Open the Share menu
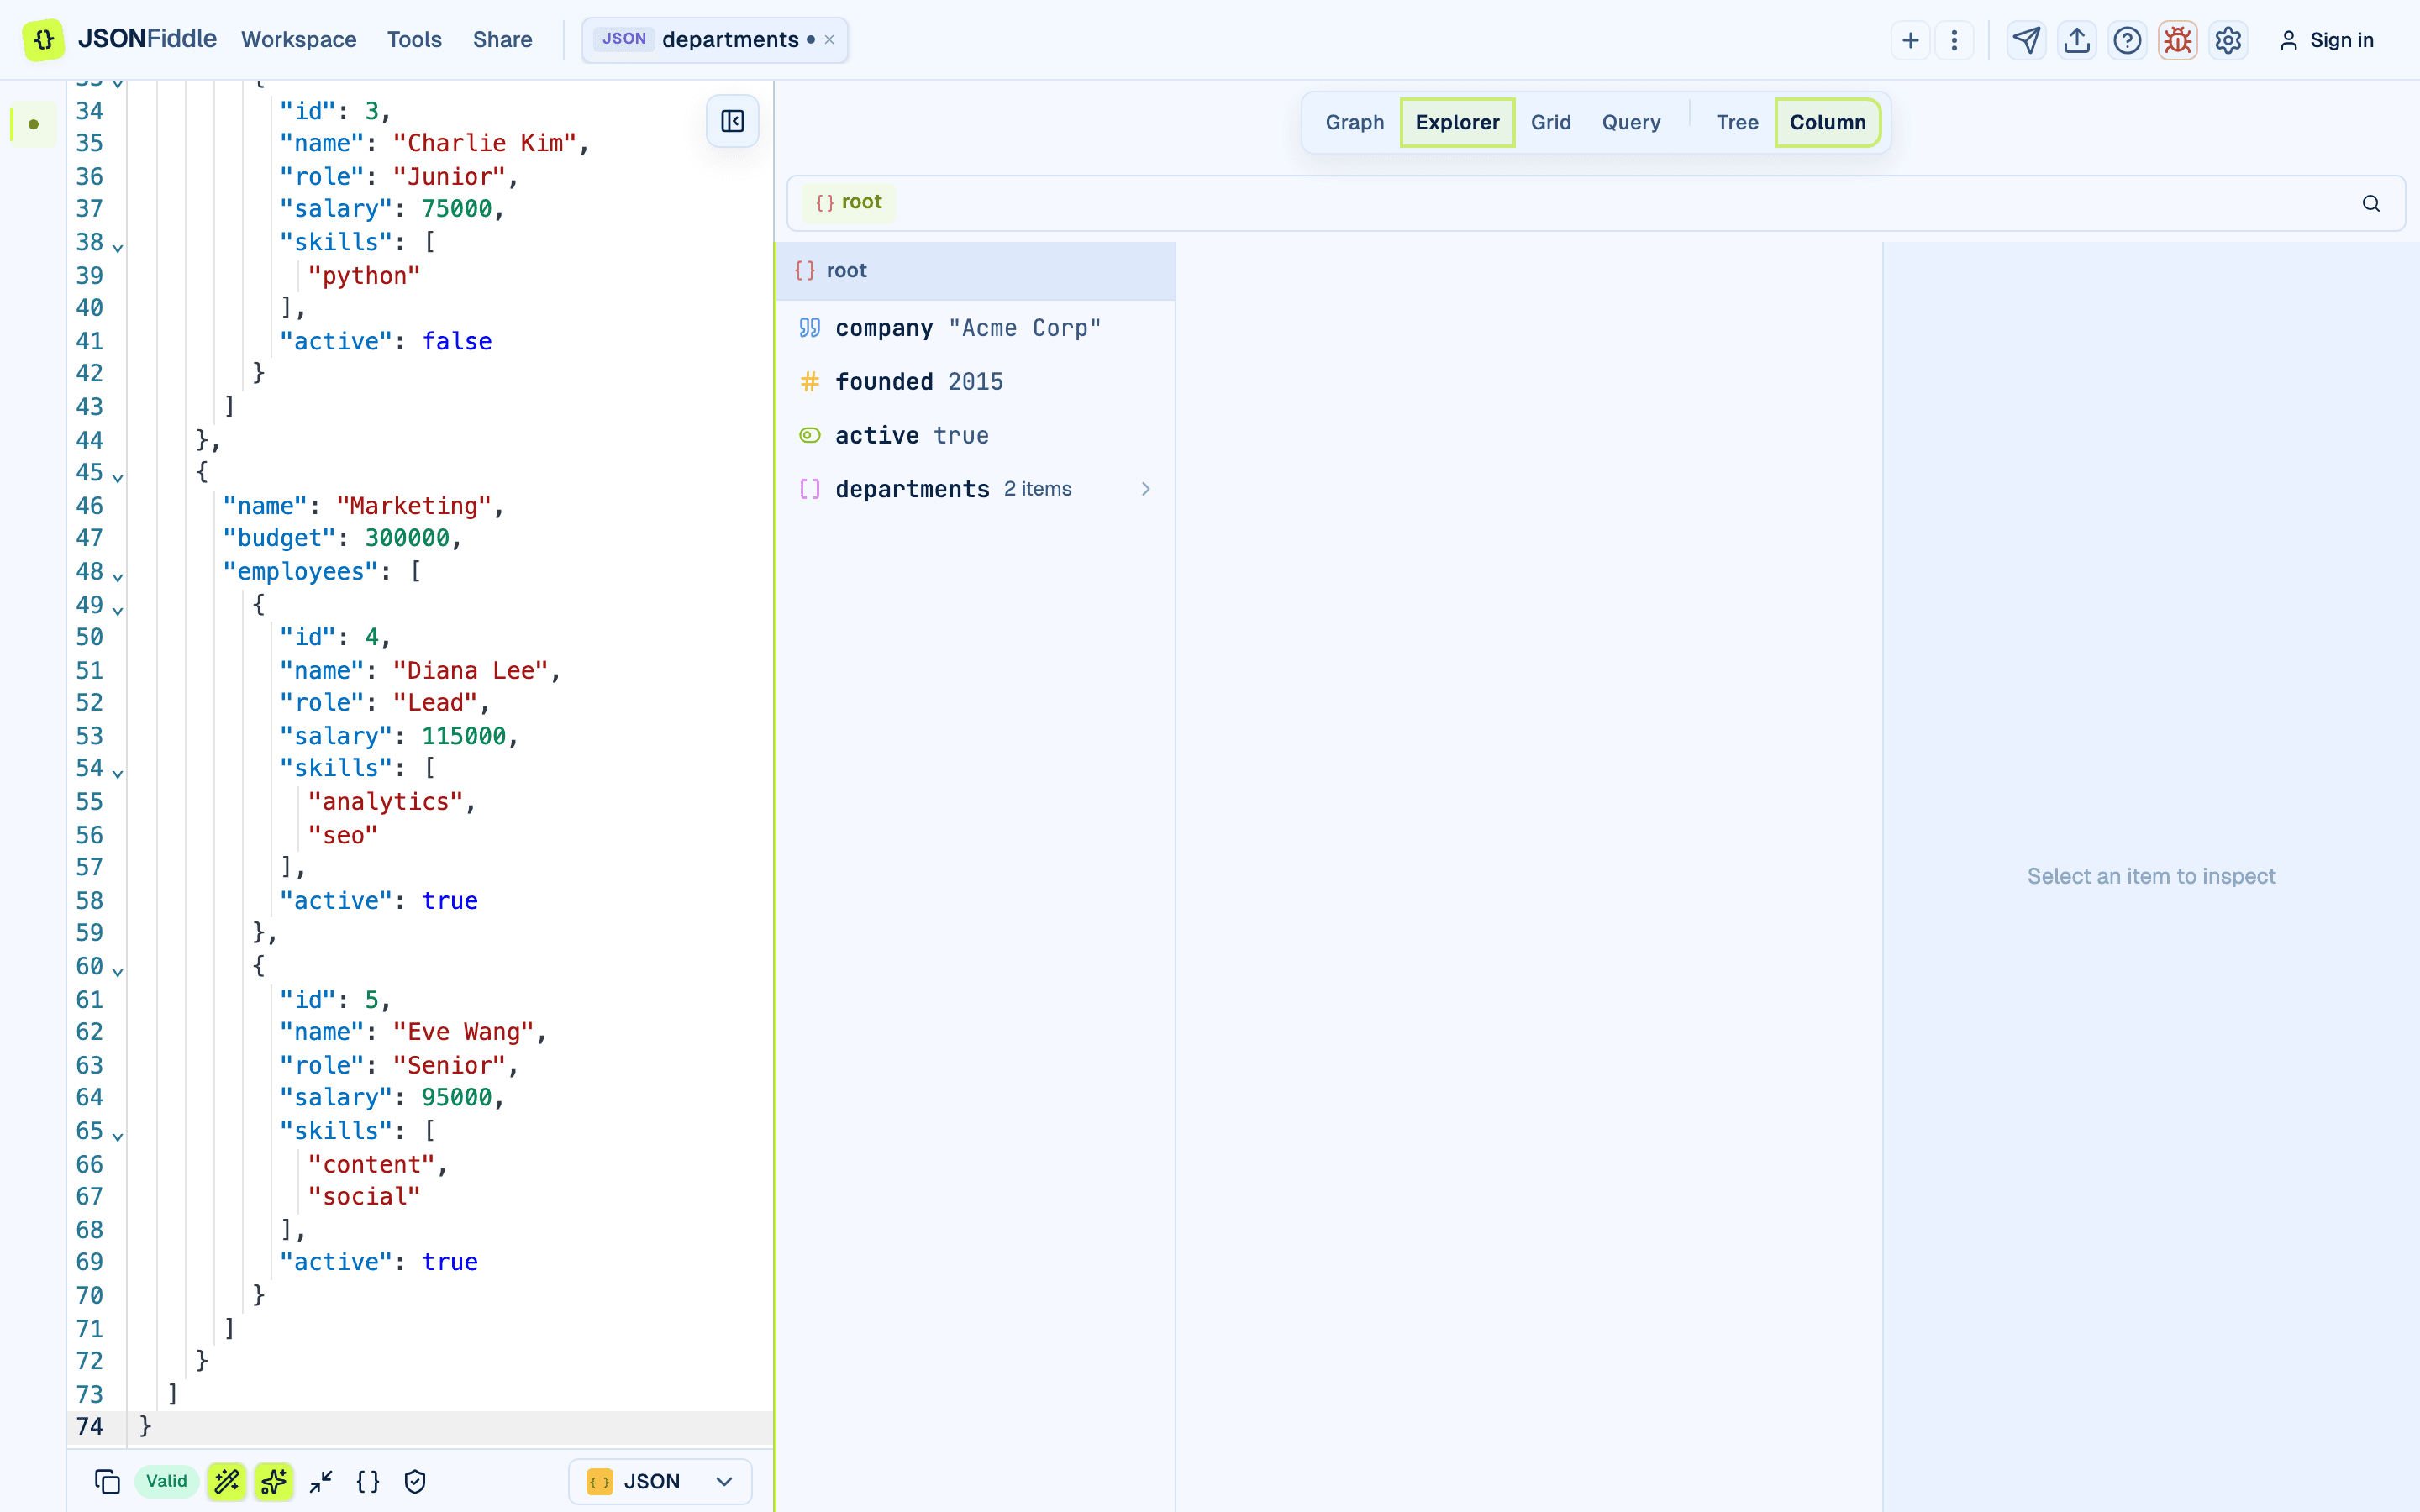The image size is (2420, 1512). [x=502, y=40]
